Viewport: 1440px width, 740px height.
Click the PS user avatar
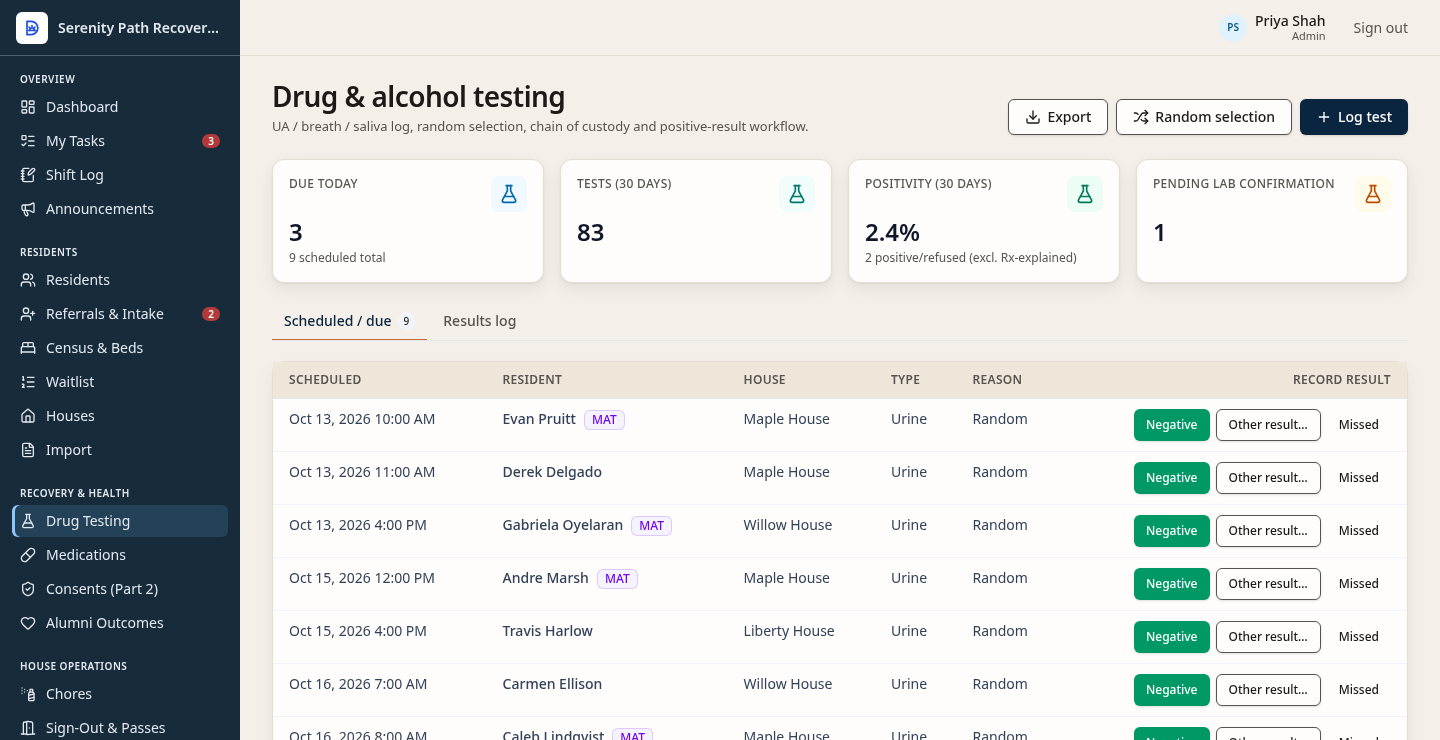[x=1233, y=28]
